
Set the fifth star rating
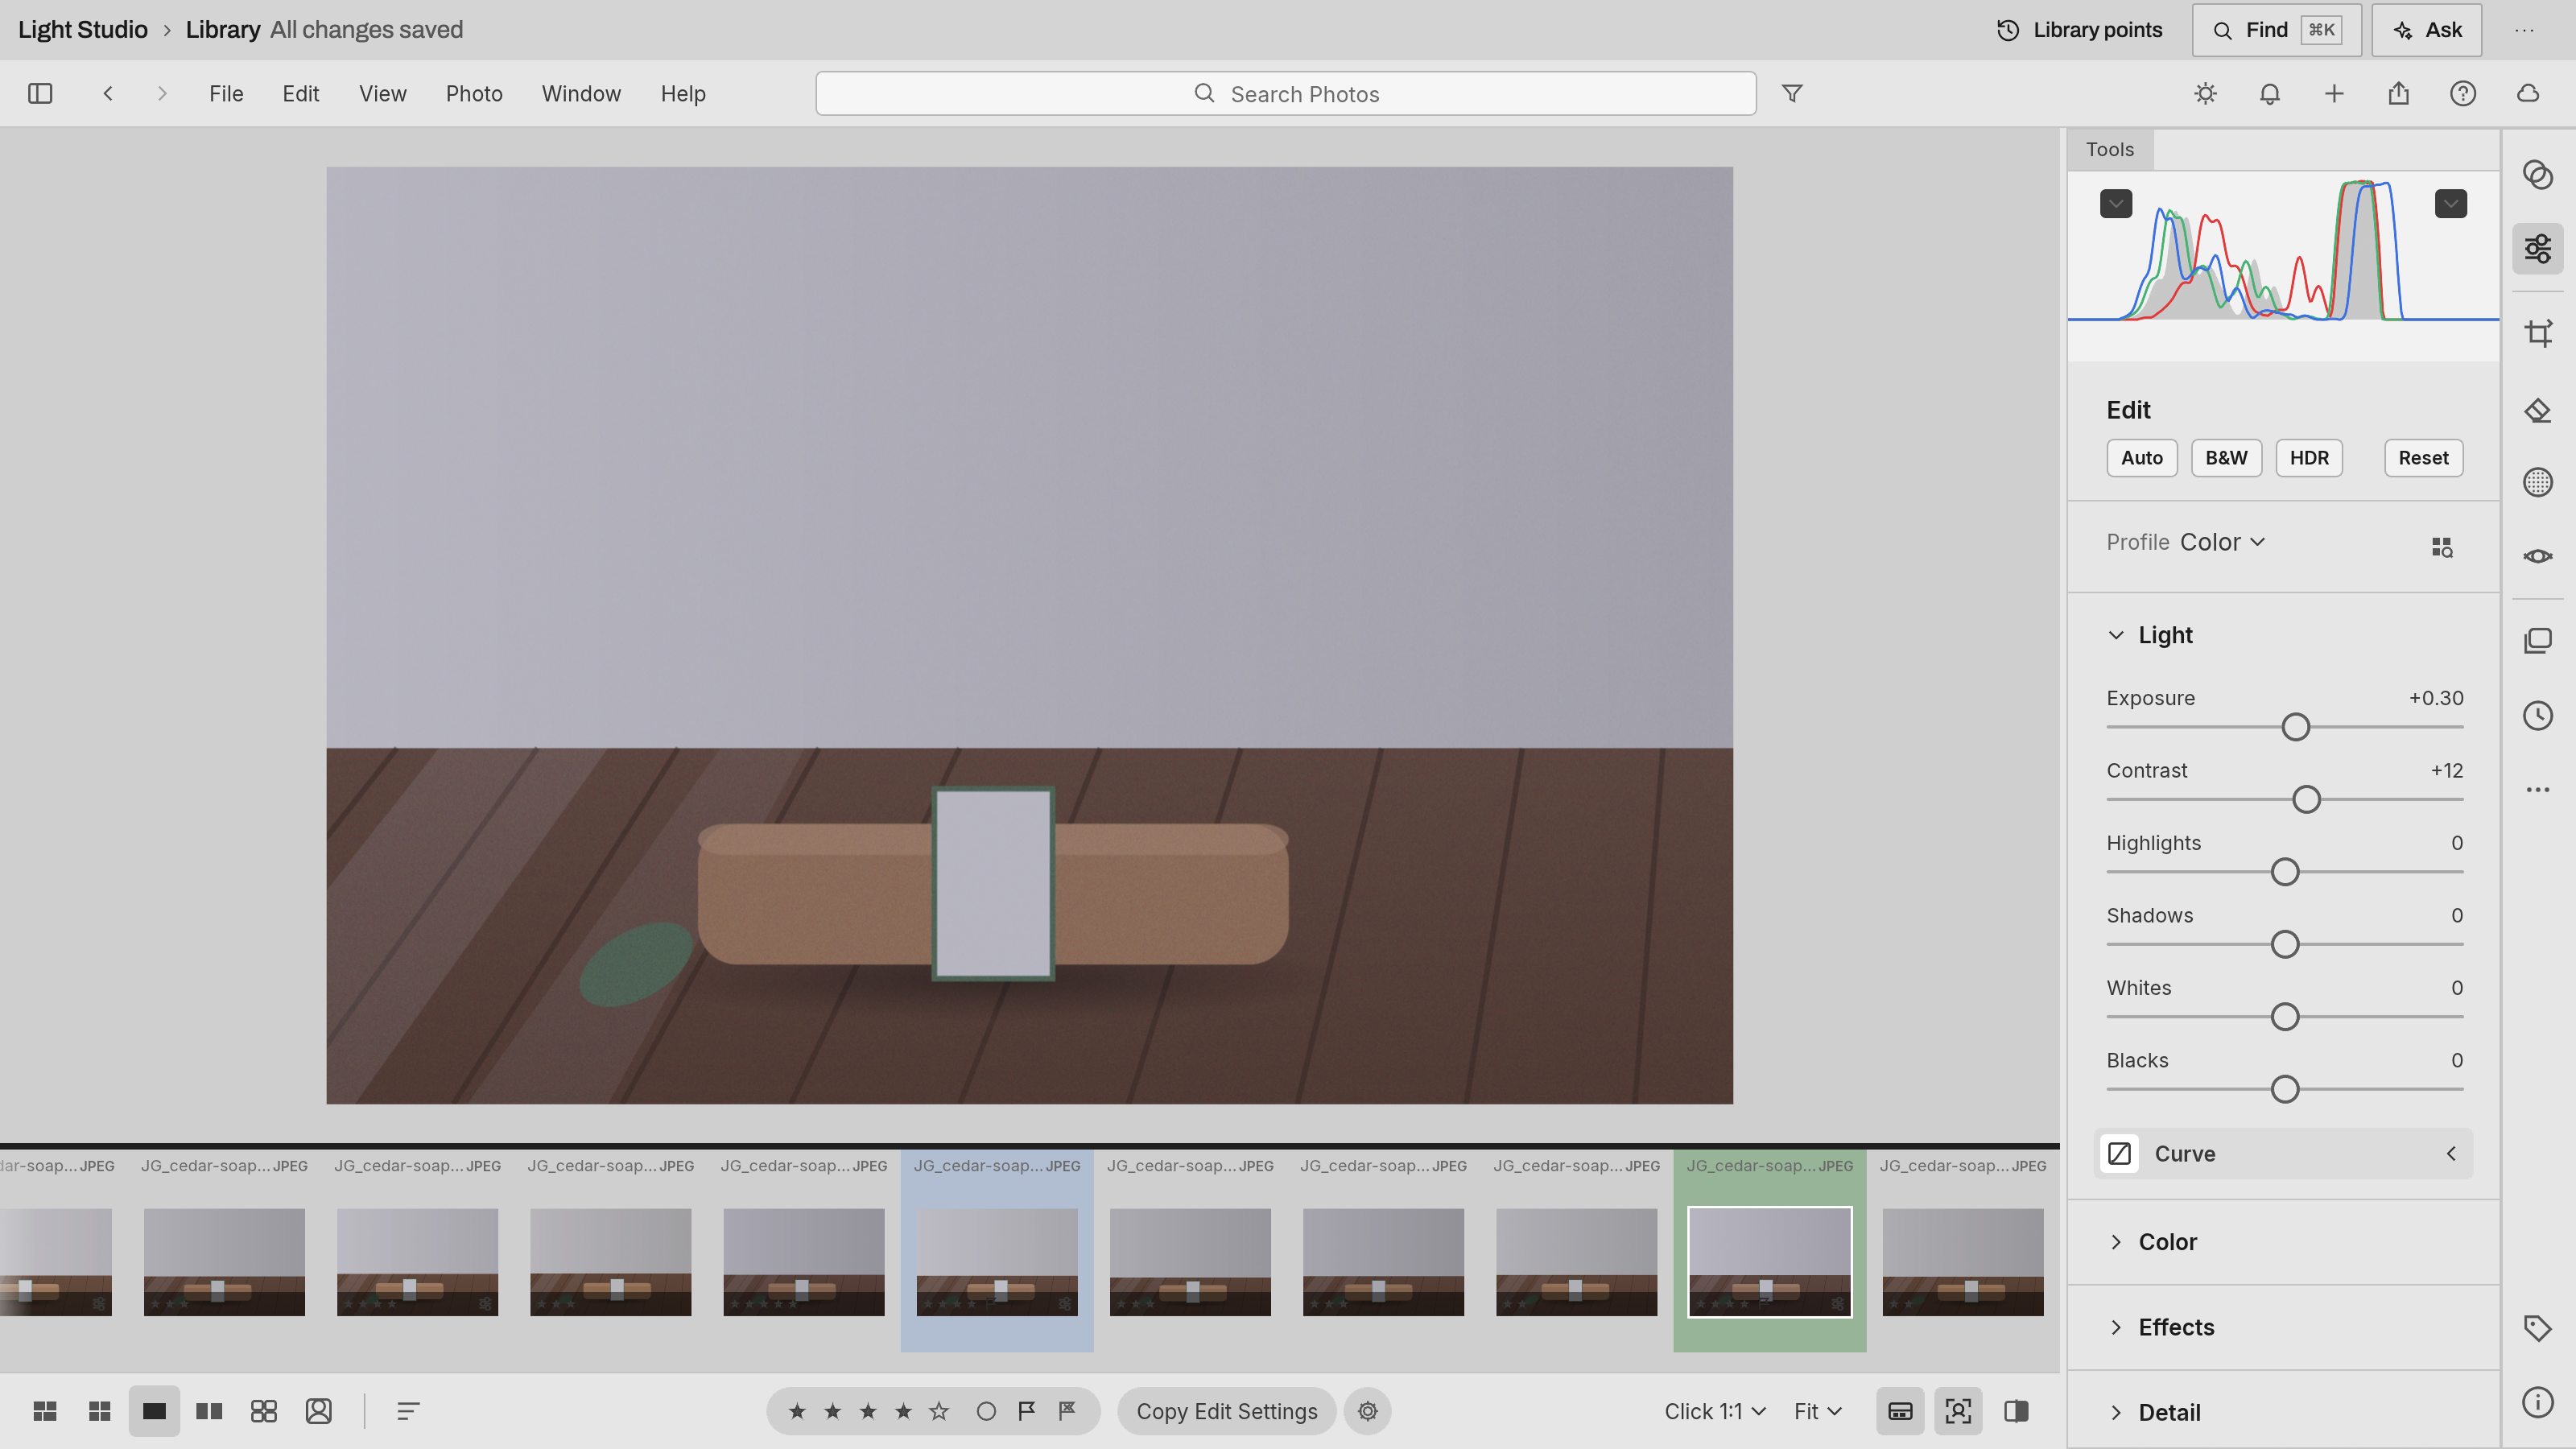tap(939, 1411)
